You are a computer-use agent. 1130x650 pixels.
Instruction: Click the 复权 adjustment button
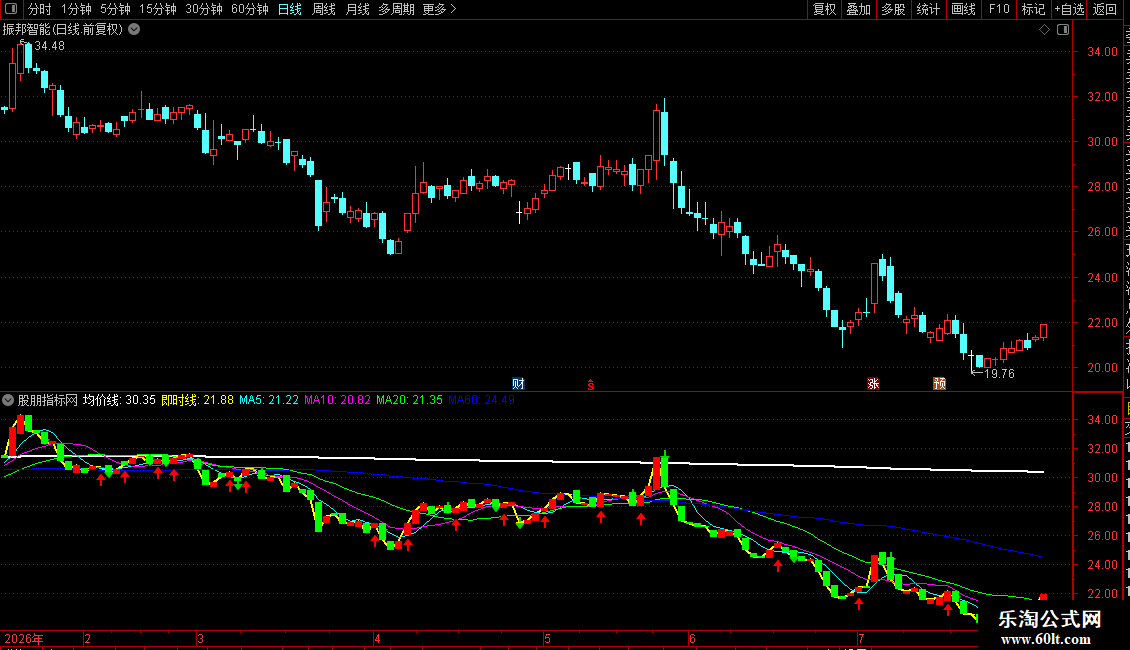pyautogui.click(x=824, y=9)
